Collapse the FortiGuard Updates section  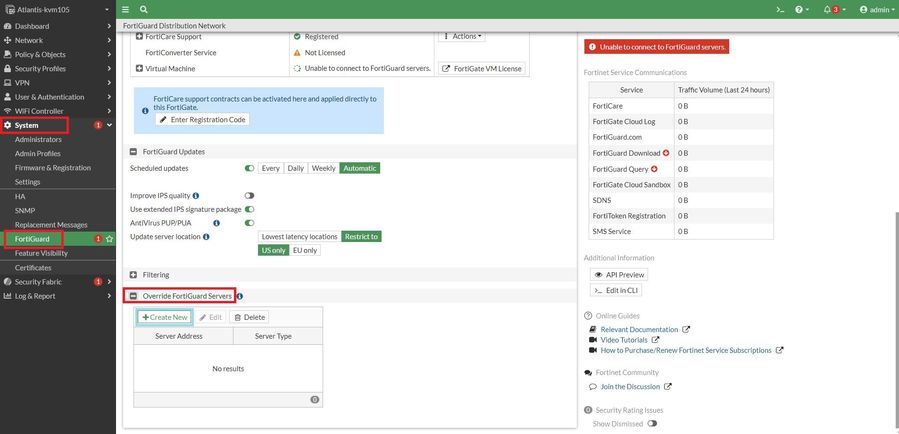[133, 151]
